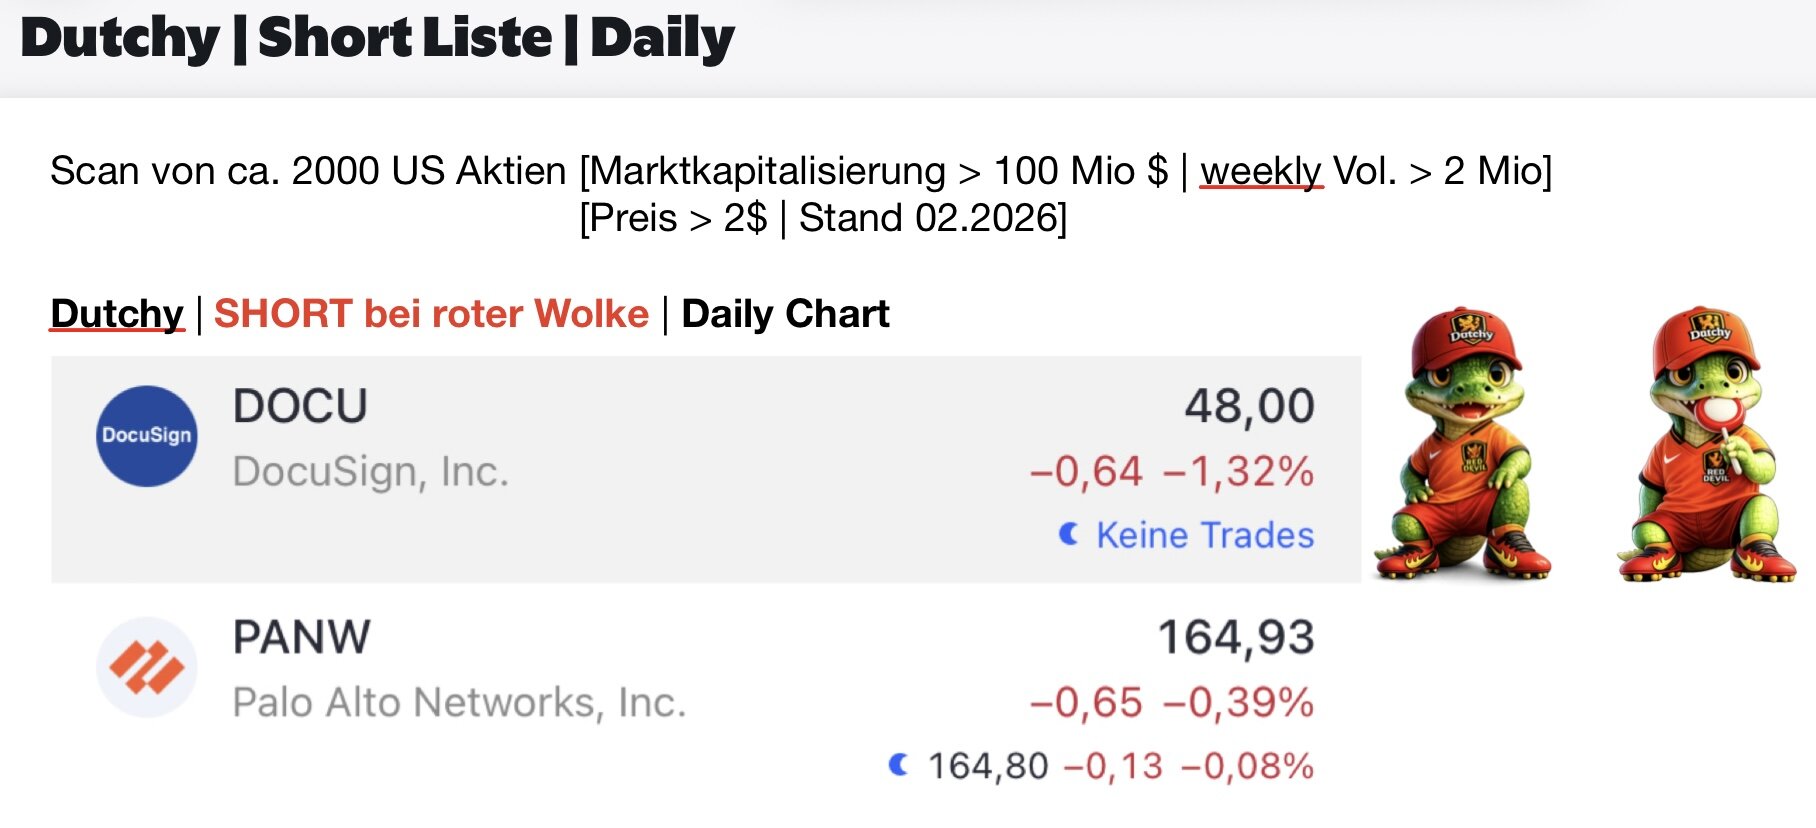Click the Dutchy | Short Liste | Daily heading
Screen dimensions: 1816x828
tap(377, 40)
